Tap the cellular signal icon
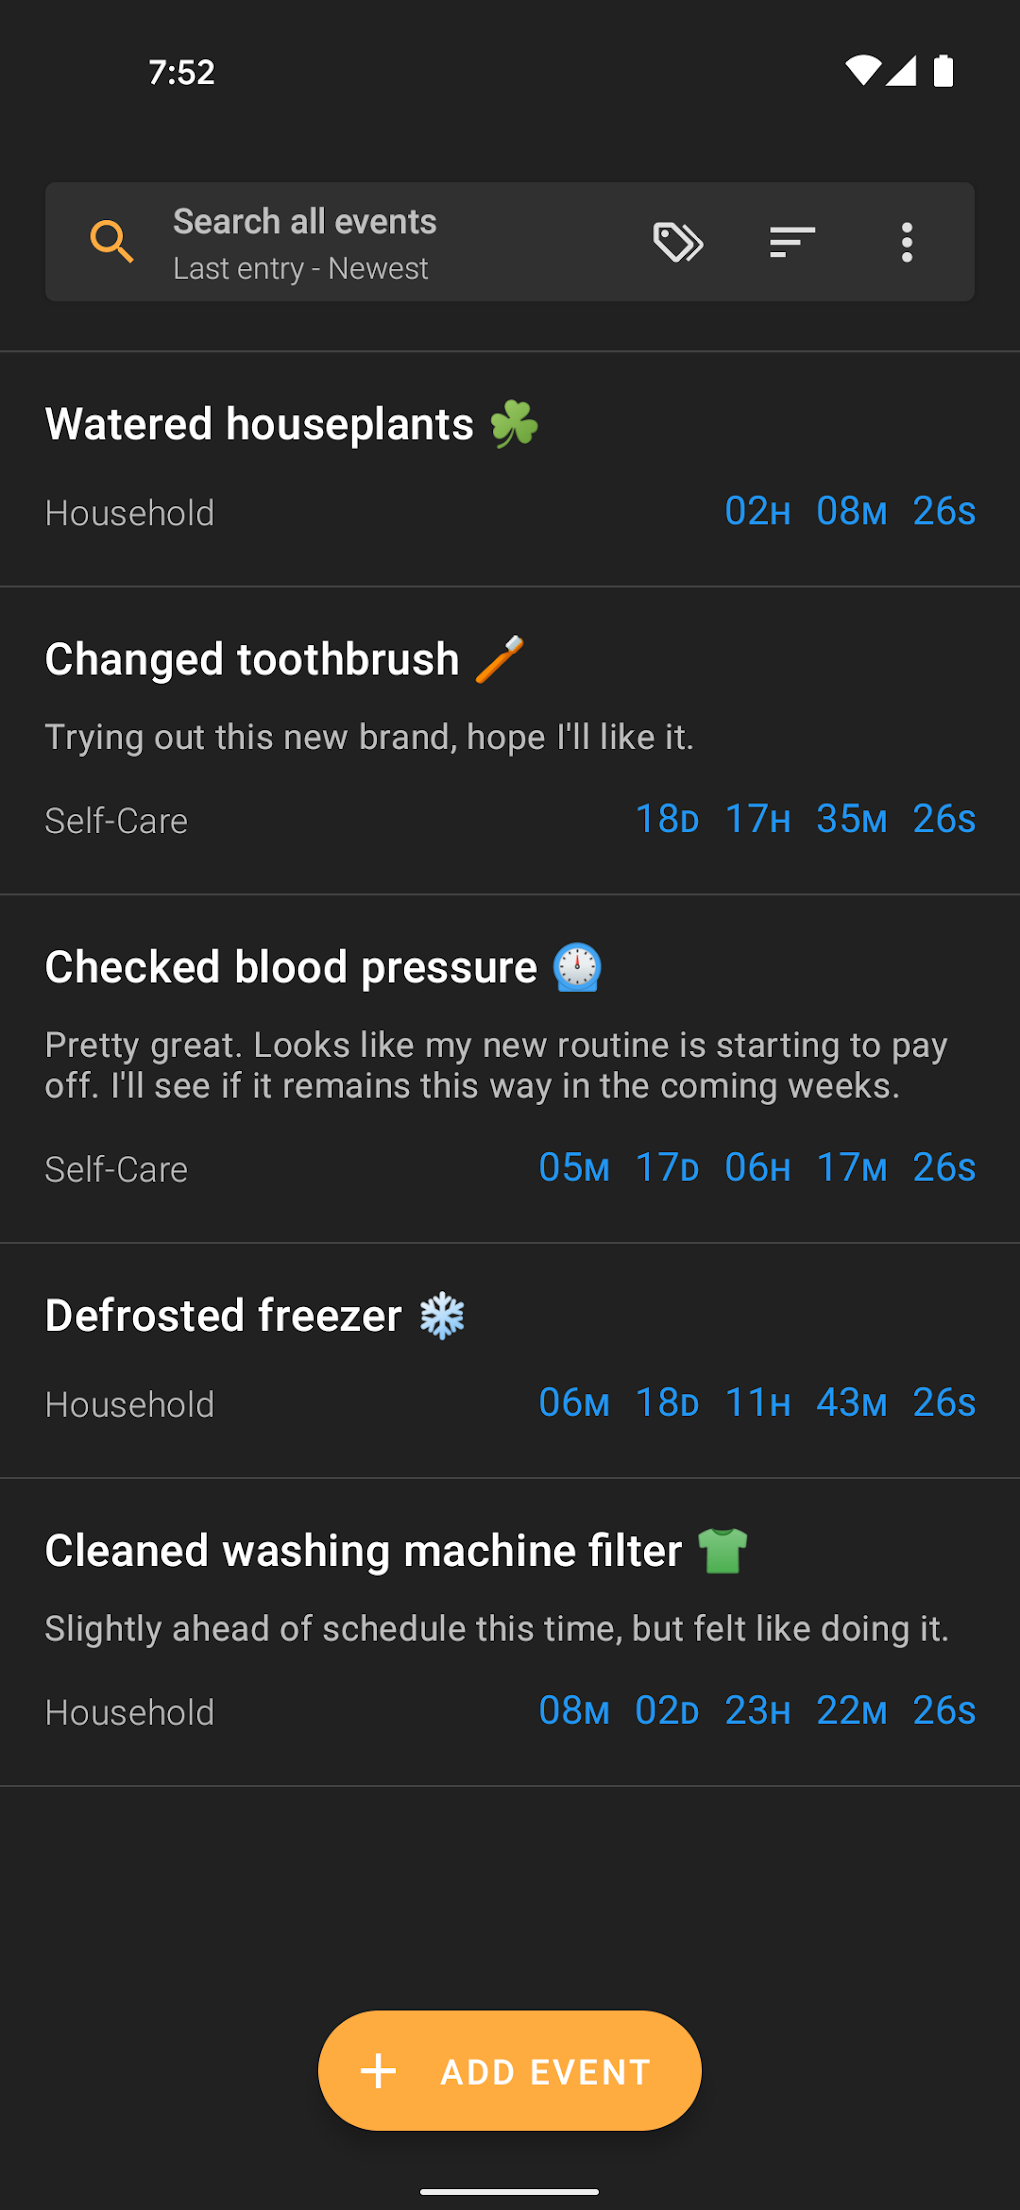The width and height of the screenshot is (1020, 2210). tap(902, 71)
